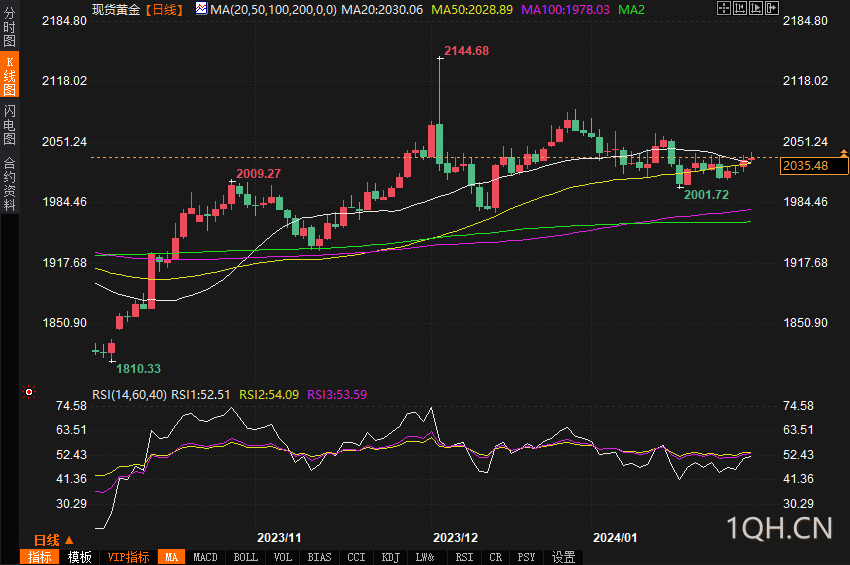Click the MA indicator chart icon

tap(201, 8)
